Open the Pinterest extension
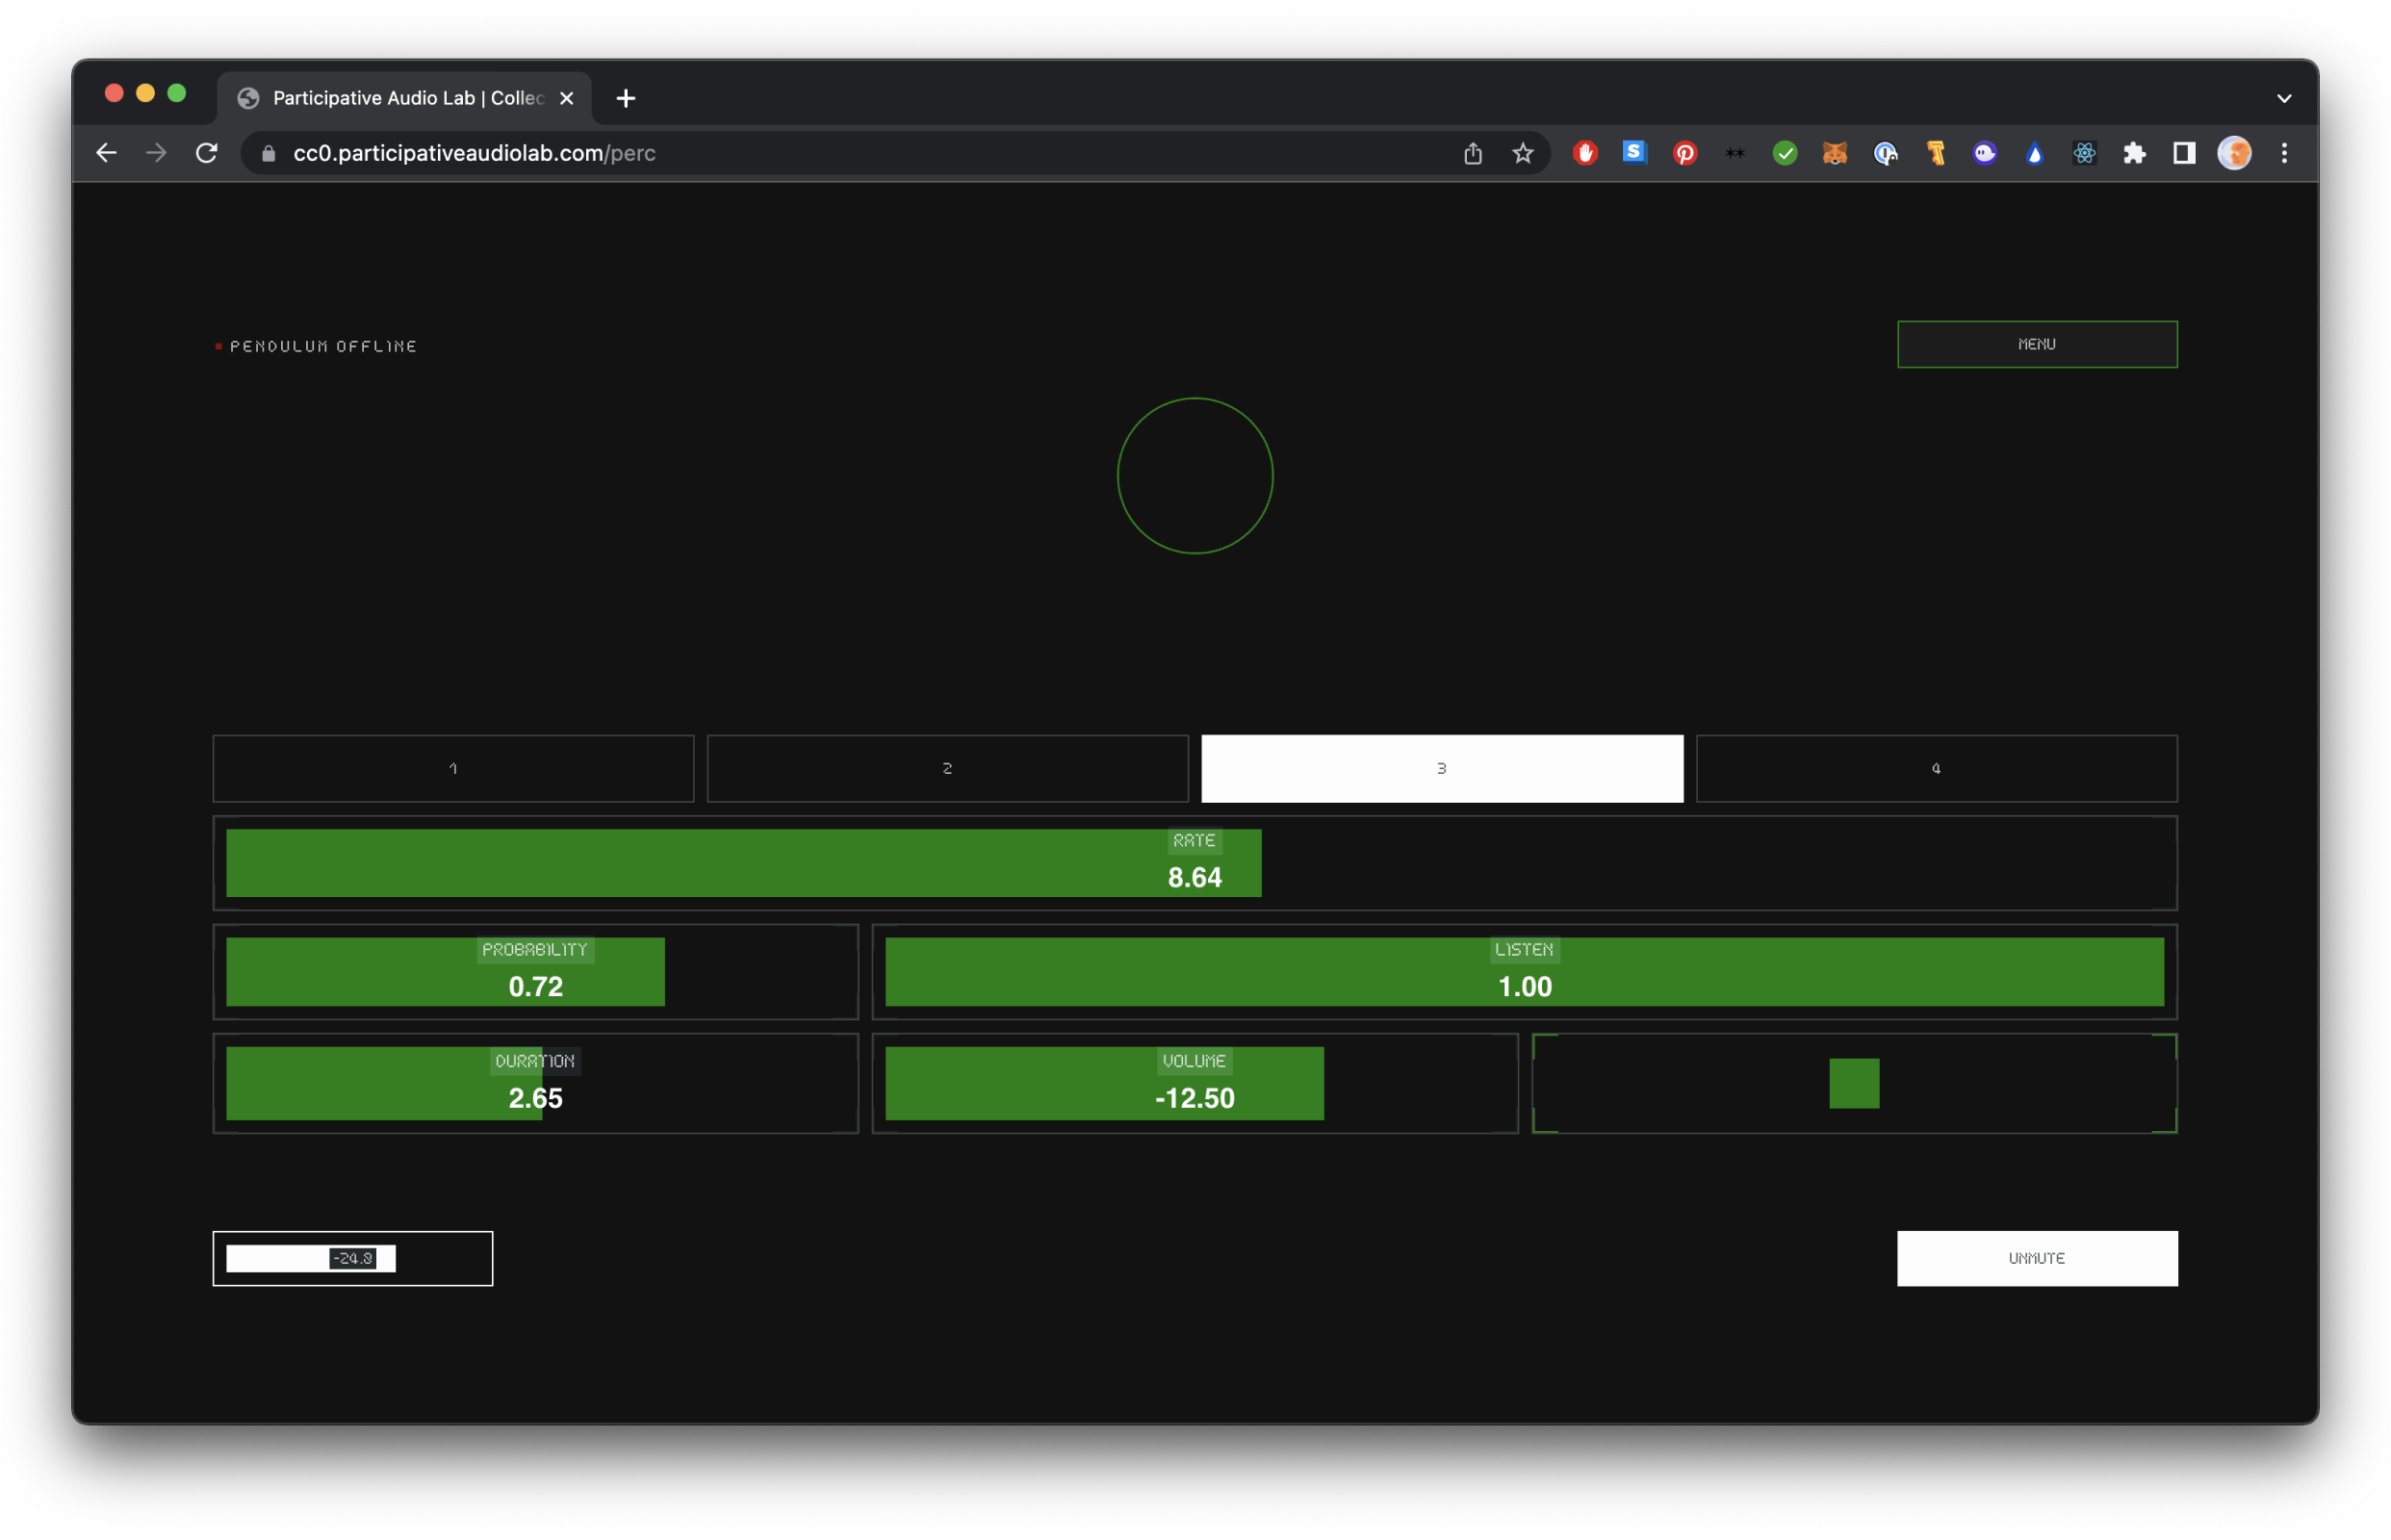The height and width of the screenshot is (1540, 2391). click(x=1685, y=153)
